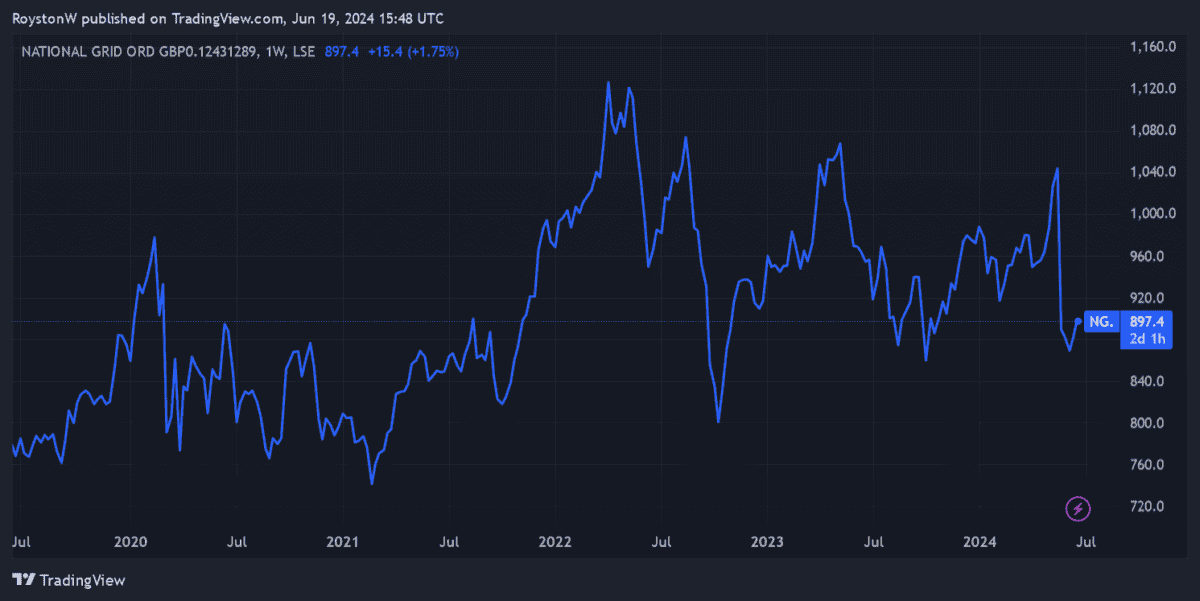This screenshot has width=1200, height=601.
Task: Click the purple lightning bolt icon
Action: point(1077,509)
